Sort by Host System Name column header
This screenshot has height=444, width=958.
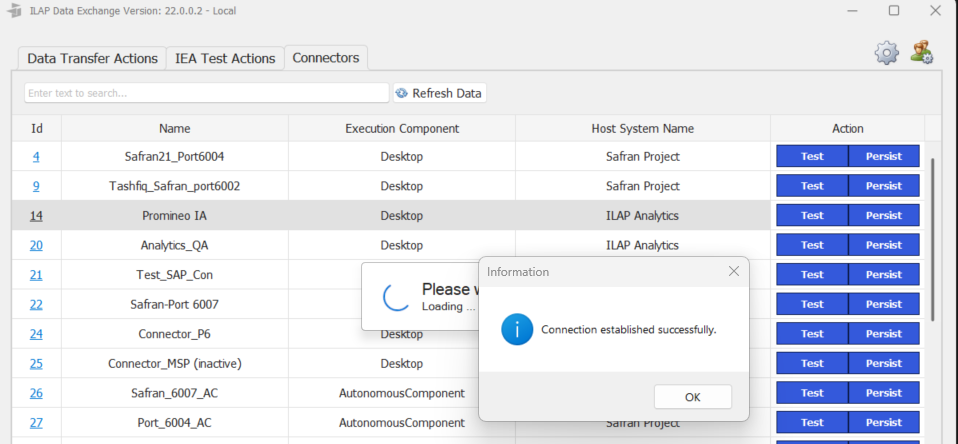(x=642, y=128)
